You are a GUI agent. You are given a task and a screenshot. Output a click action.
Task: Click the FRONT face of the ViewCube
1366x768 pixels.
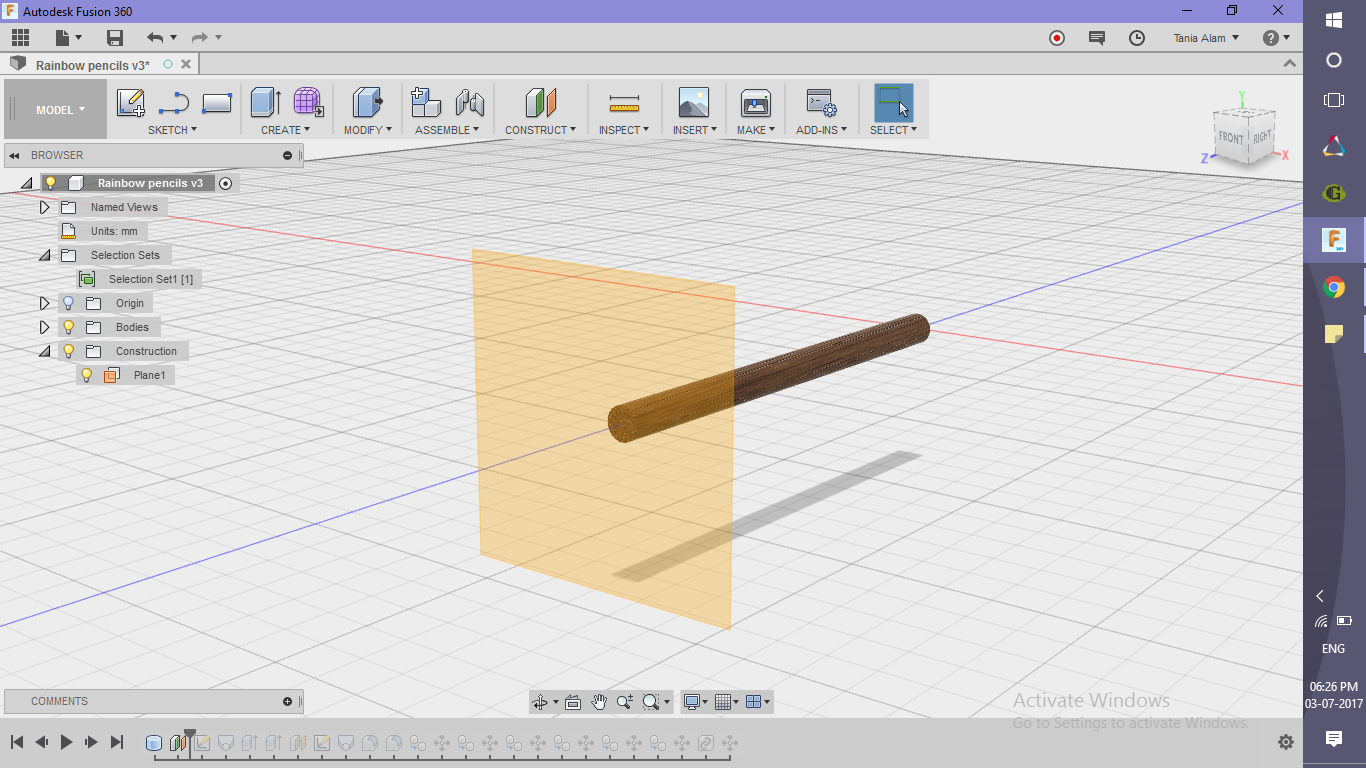click(x=1231, y=138)
